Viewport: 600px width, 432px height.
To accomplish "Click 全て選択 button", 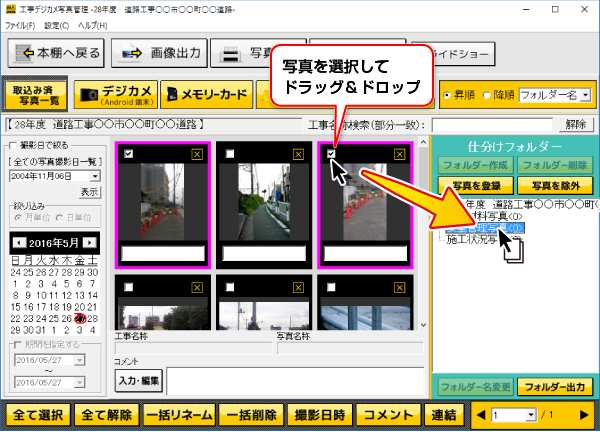I will click(38, 415).
